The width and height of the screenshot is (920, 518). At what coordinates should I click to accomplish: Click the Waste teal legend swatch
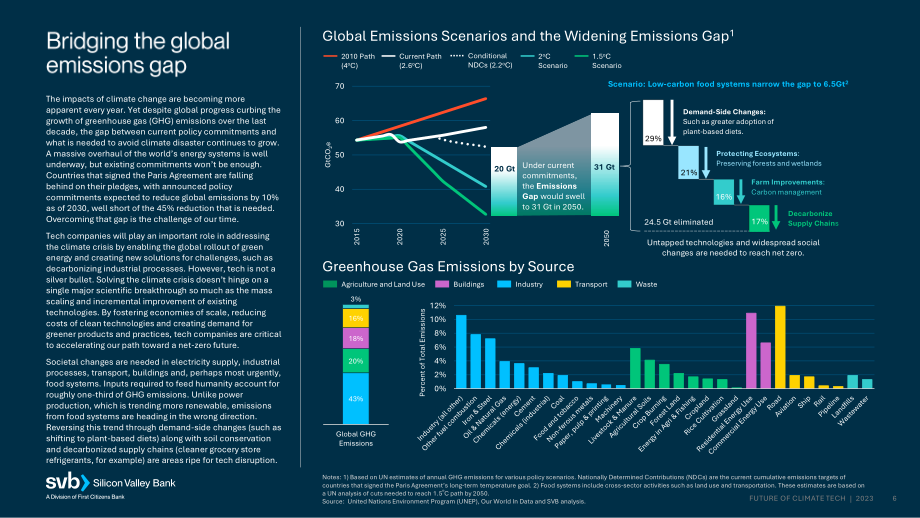tap(624, 285)
